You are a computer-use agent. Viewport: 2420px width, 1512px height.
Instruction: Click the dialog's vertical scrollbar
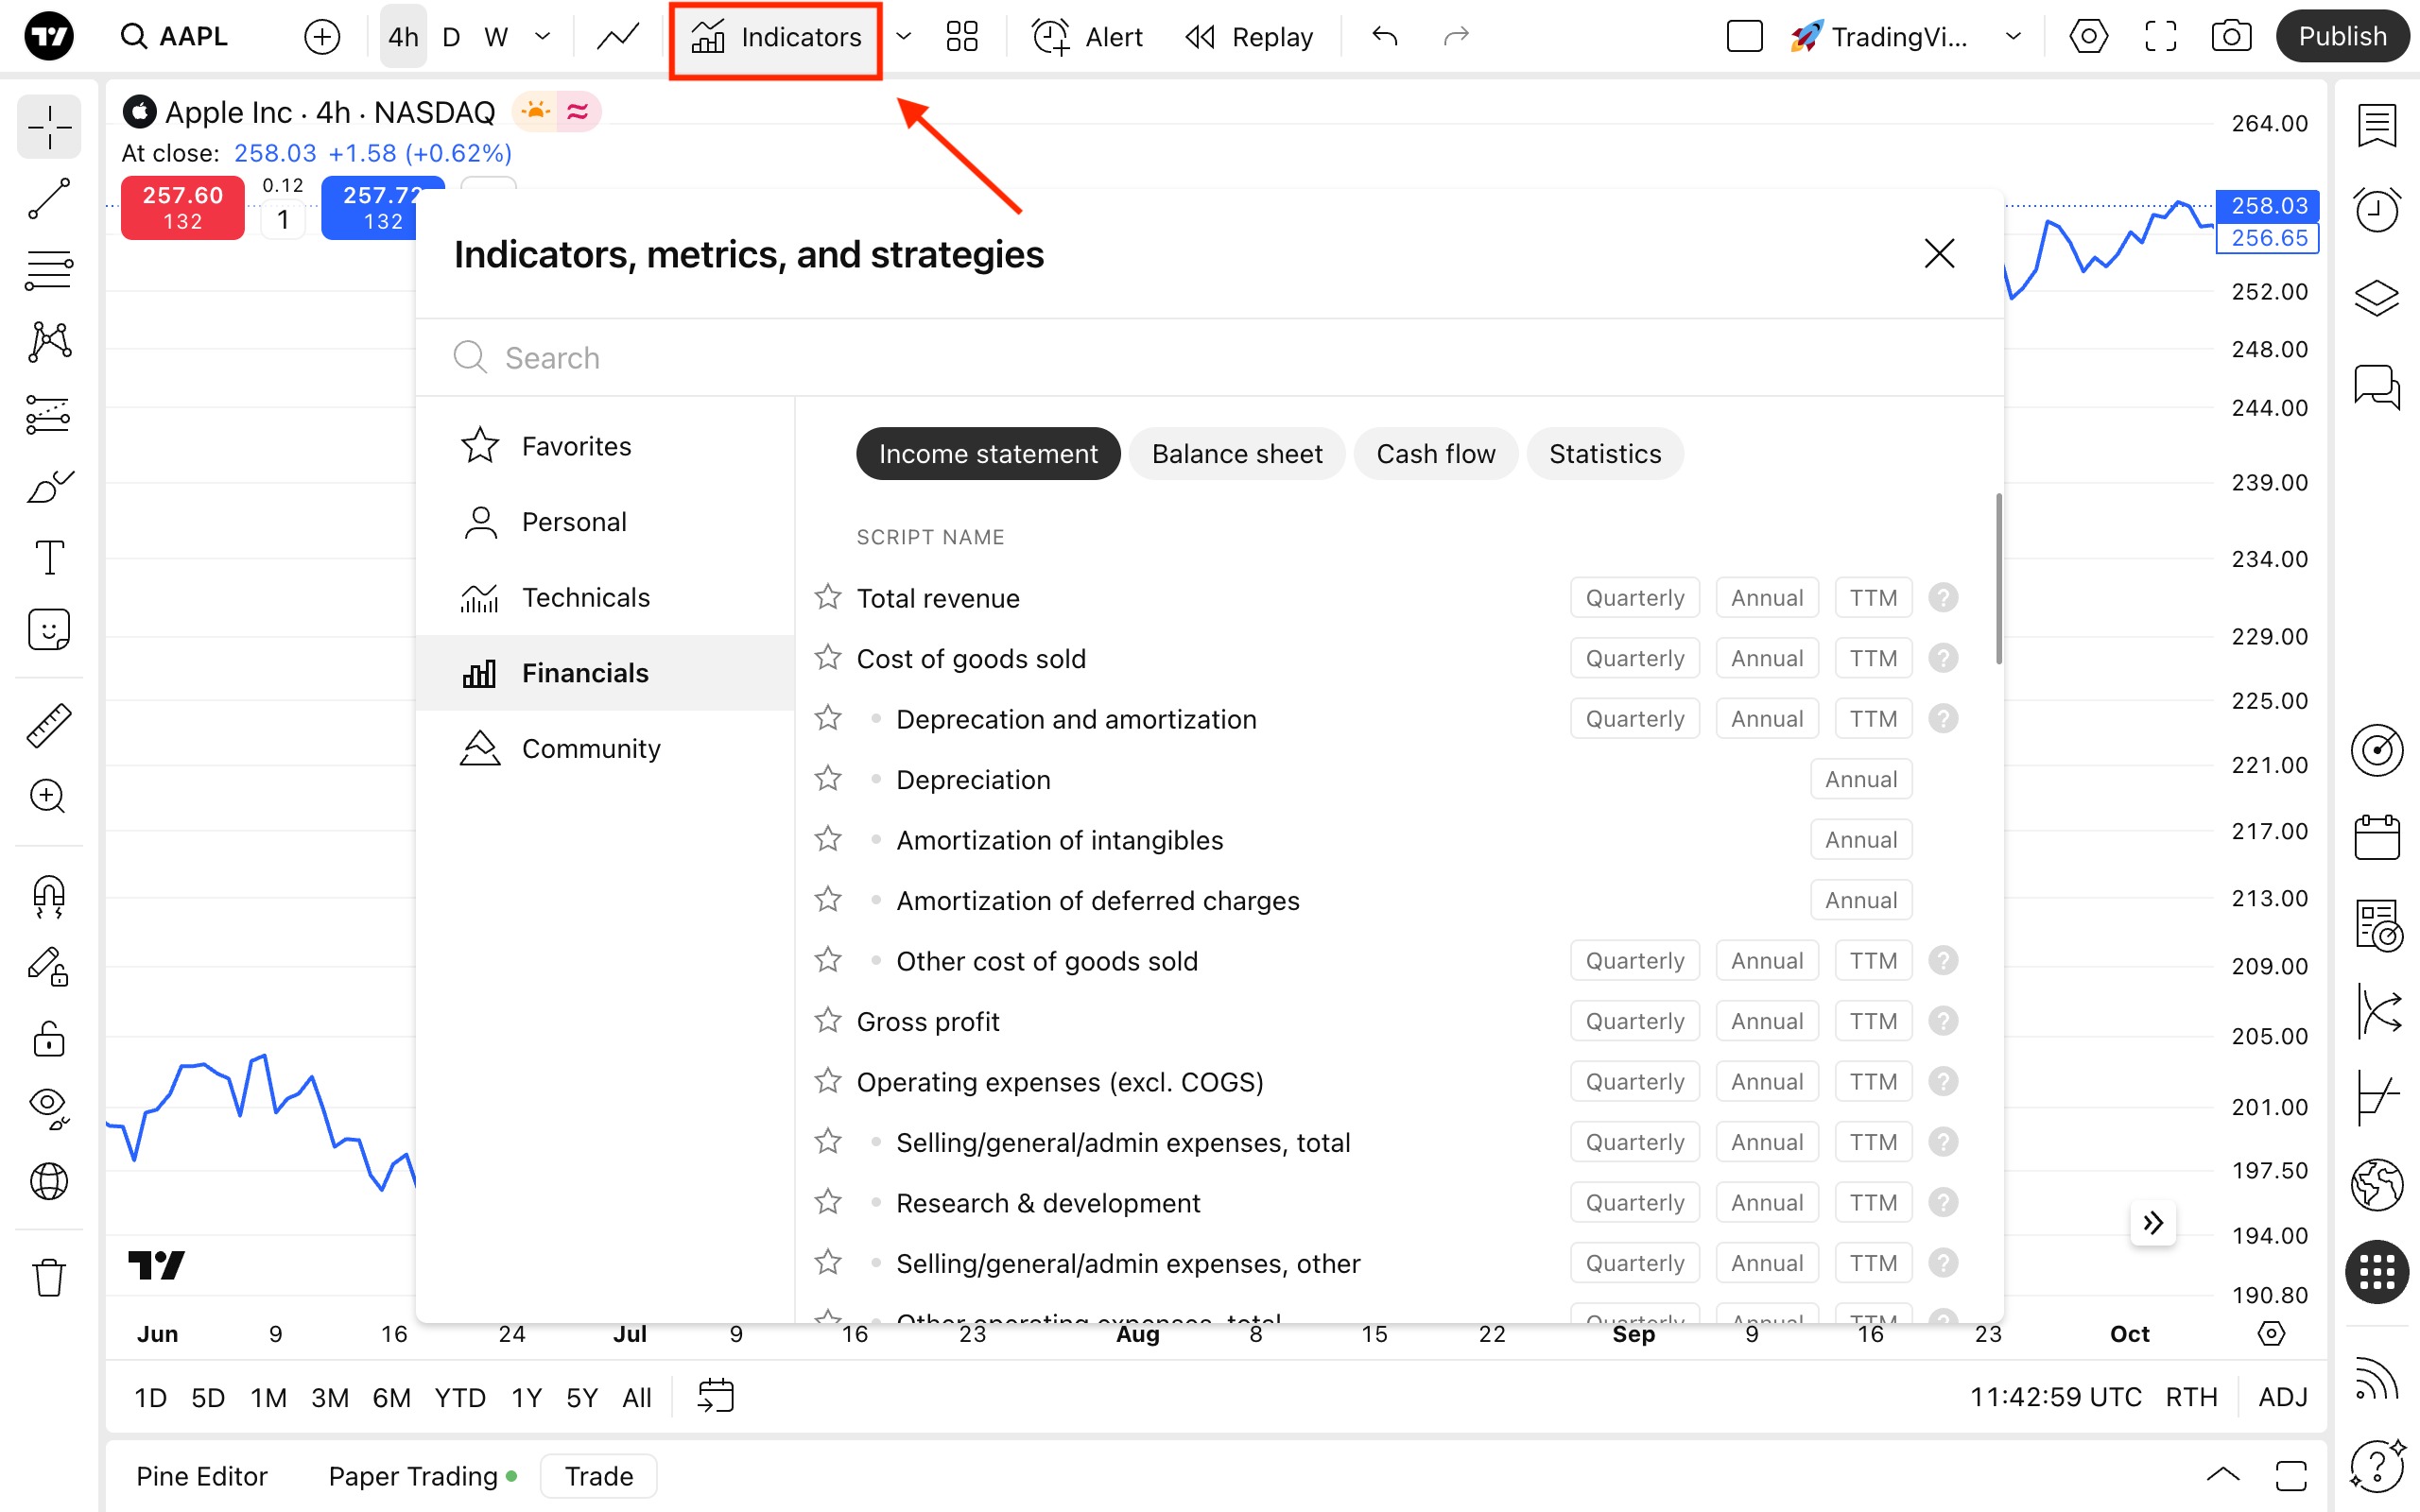click(x=1998, y=579)
